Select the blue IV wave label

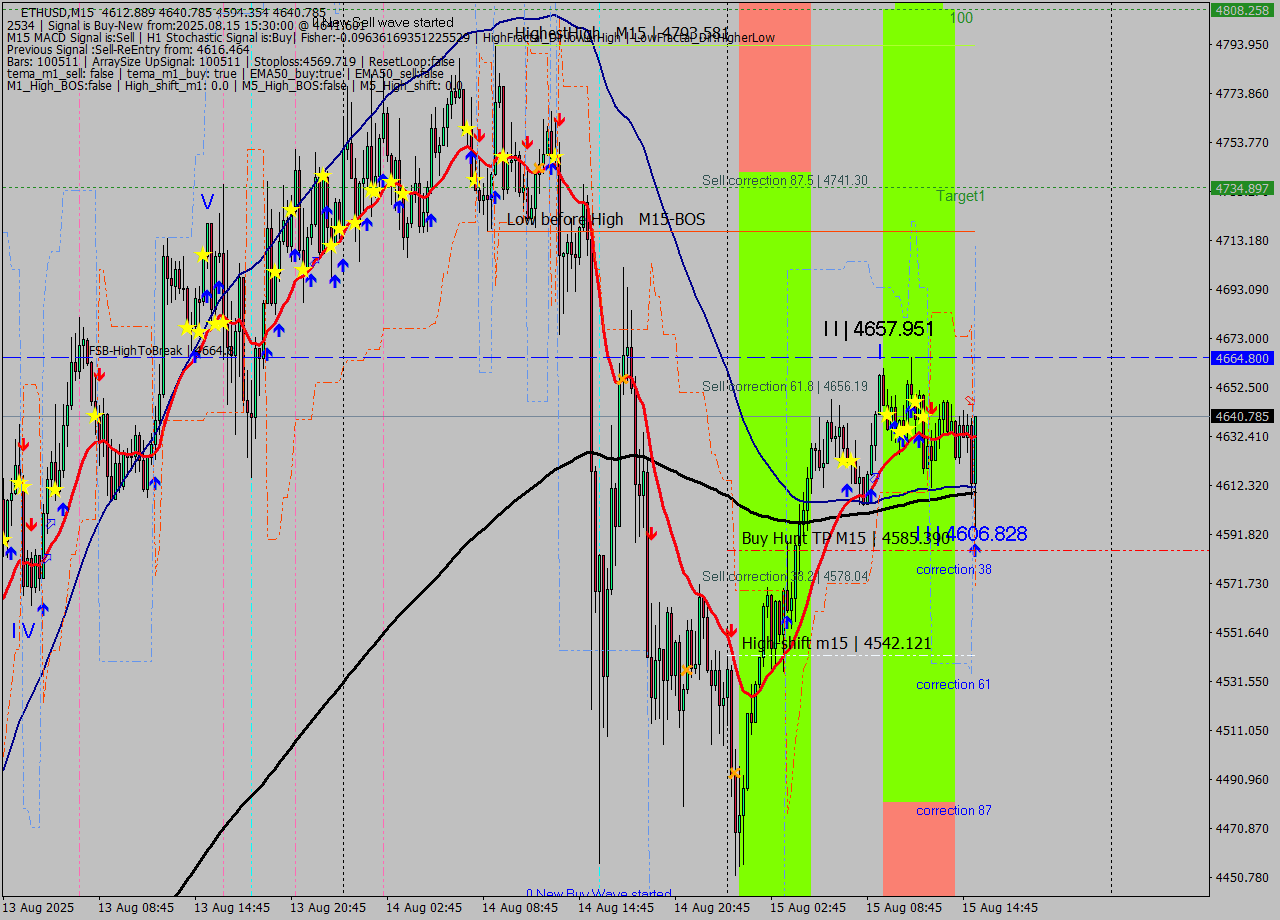(23, 631)
